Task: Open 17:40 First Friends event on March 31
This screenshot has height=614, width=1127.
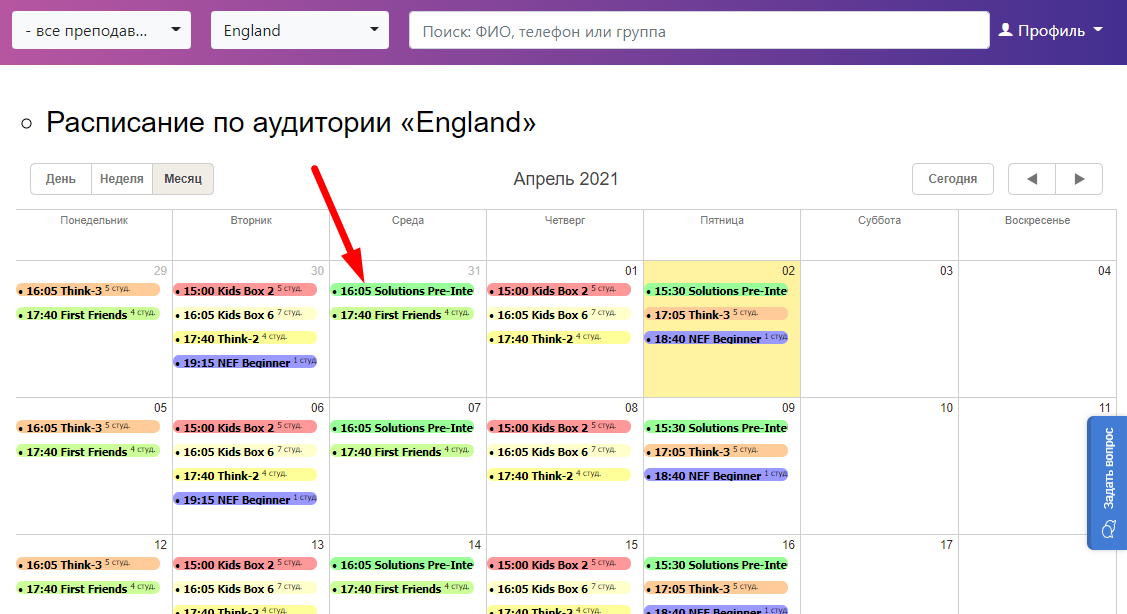Action: click(402, 314)
